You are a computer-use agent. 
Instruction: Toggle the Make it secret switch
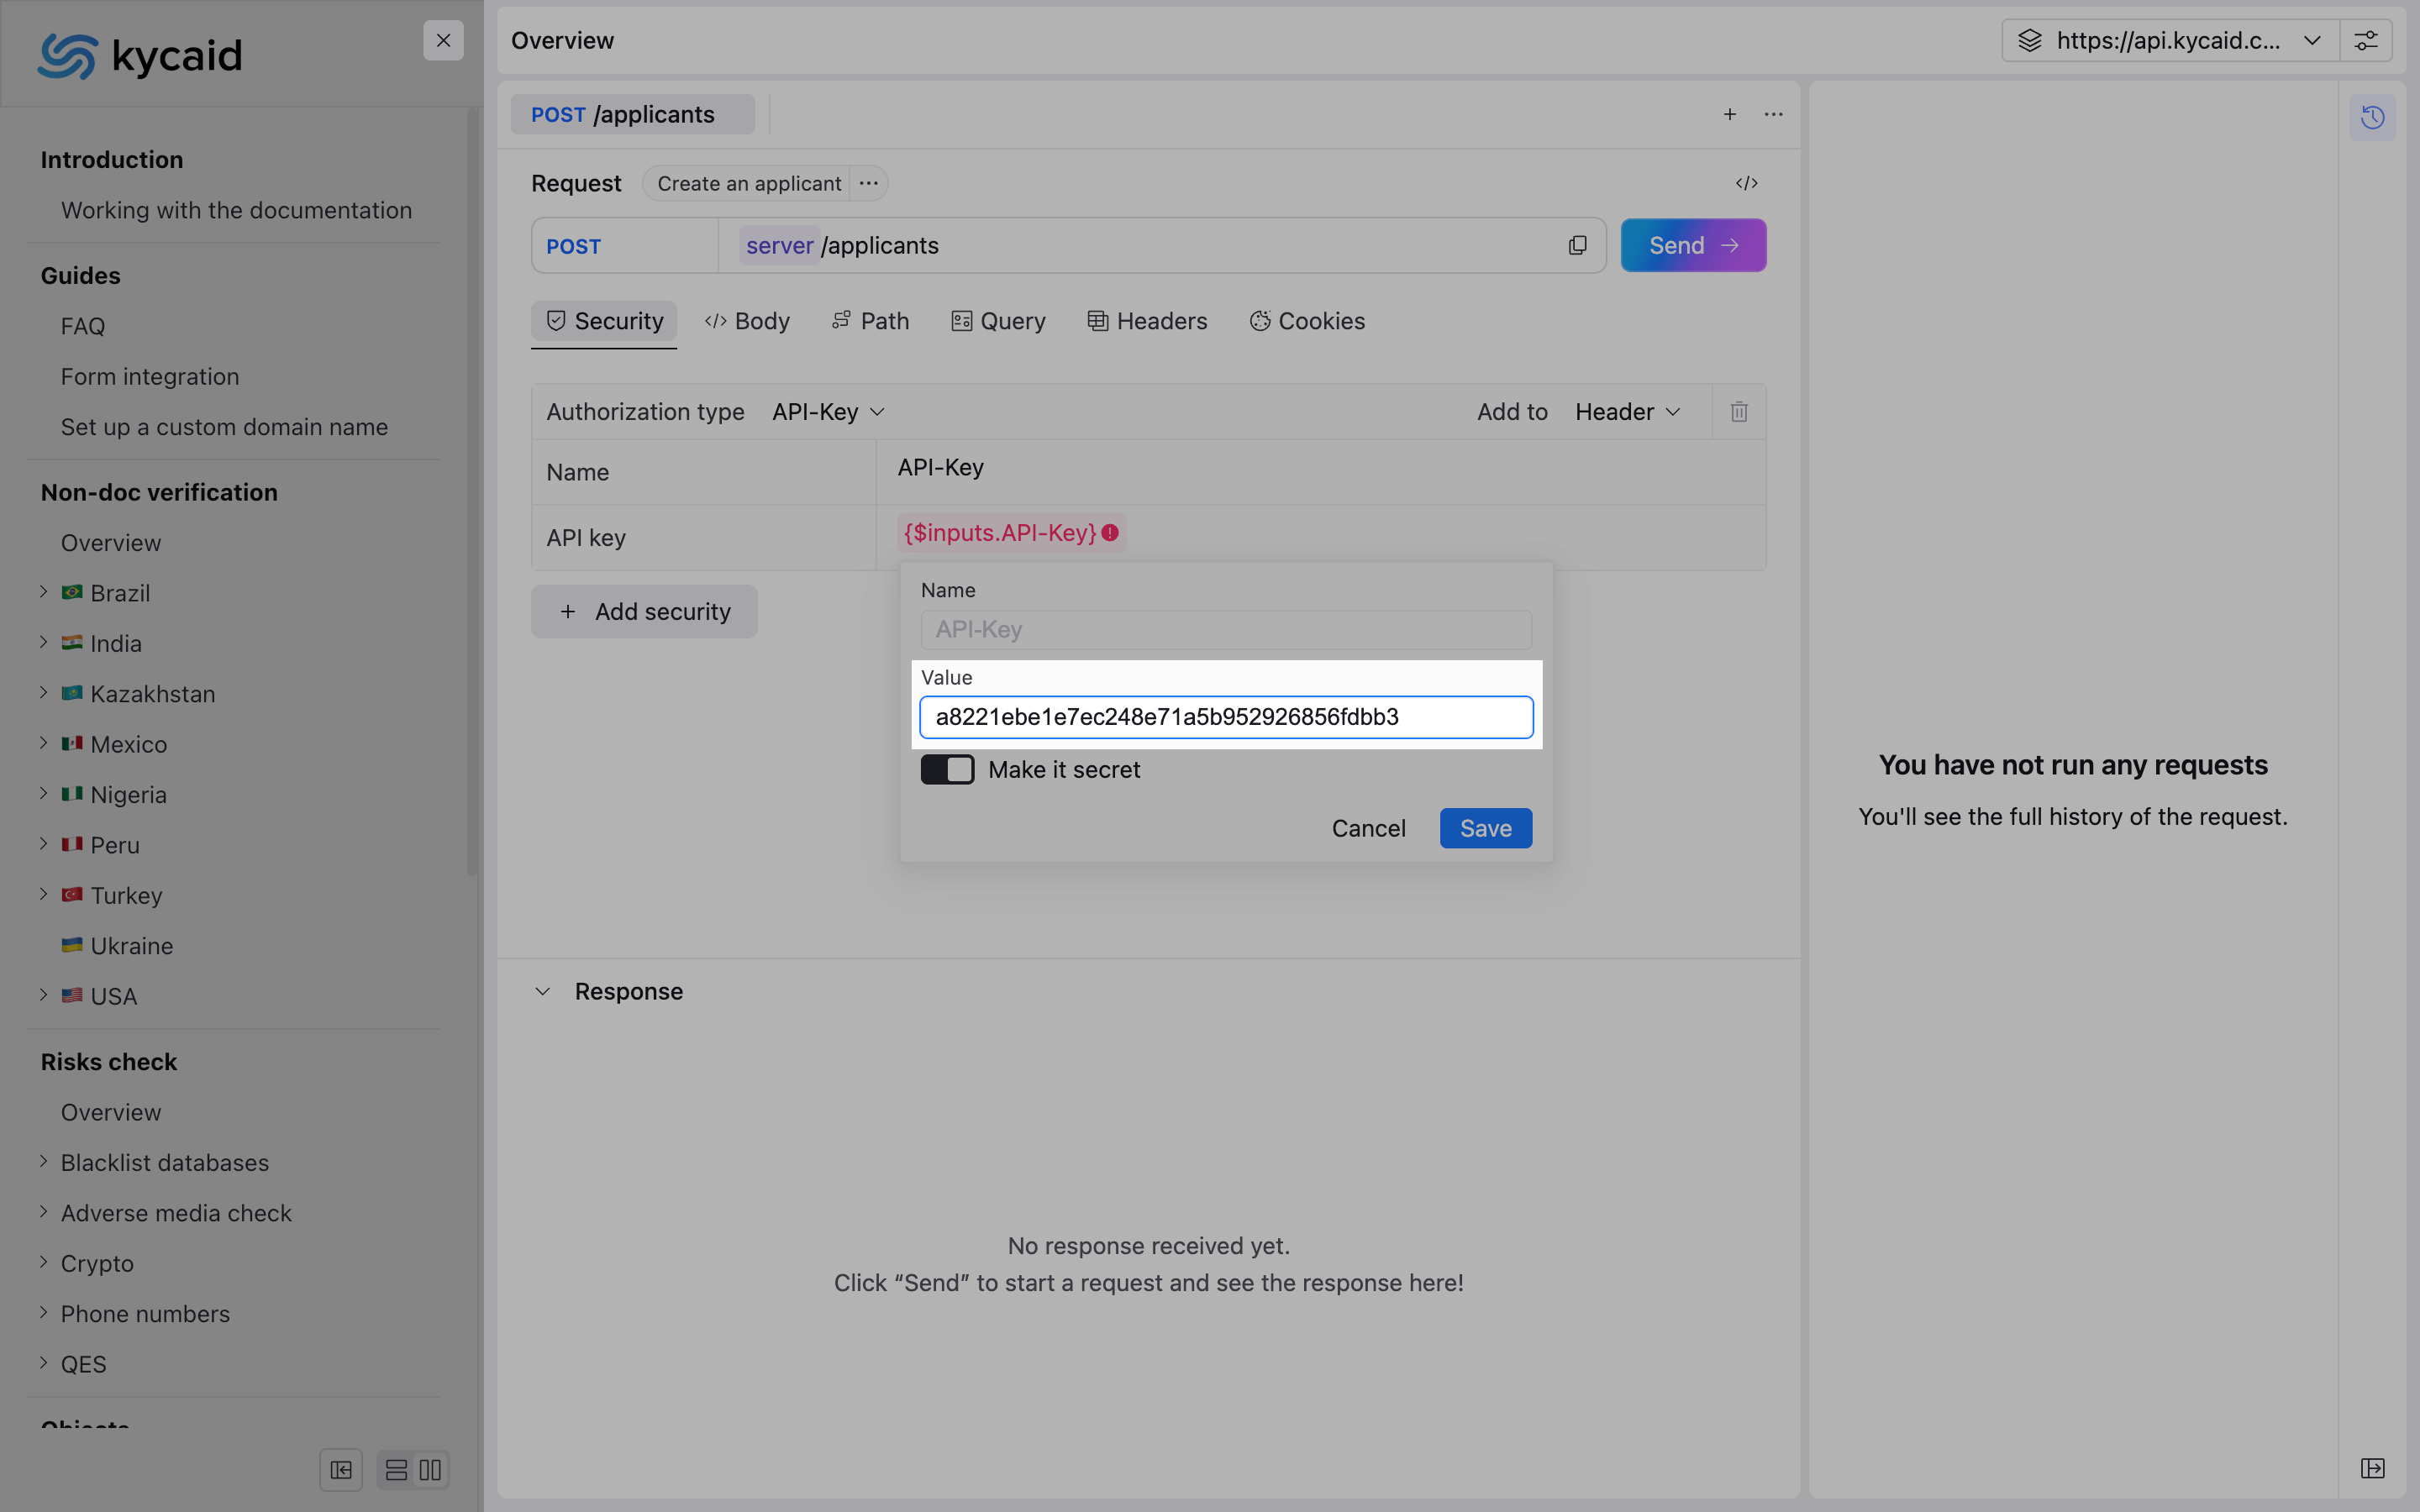click(x=947, y=769)
